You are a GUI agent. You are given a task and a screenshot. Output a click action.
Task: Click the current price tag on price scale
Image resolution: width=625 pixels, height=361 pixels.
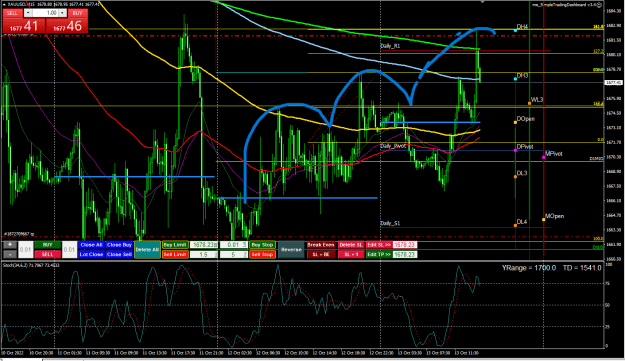click(614, 82)
